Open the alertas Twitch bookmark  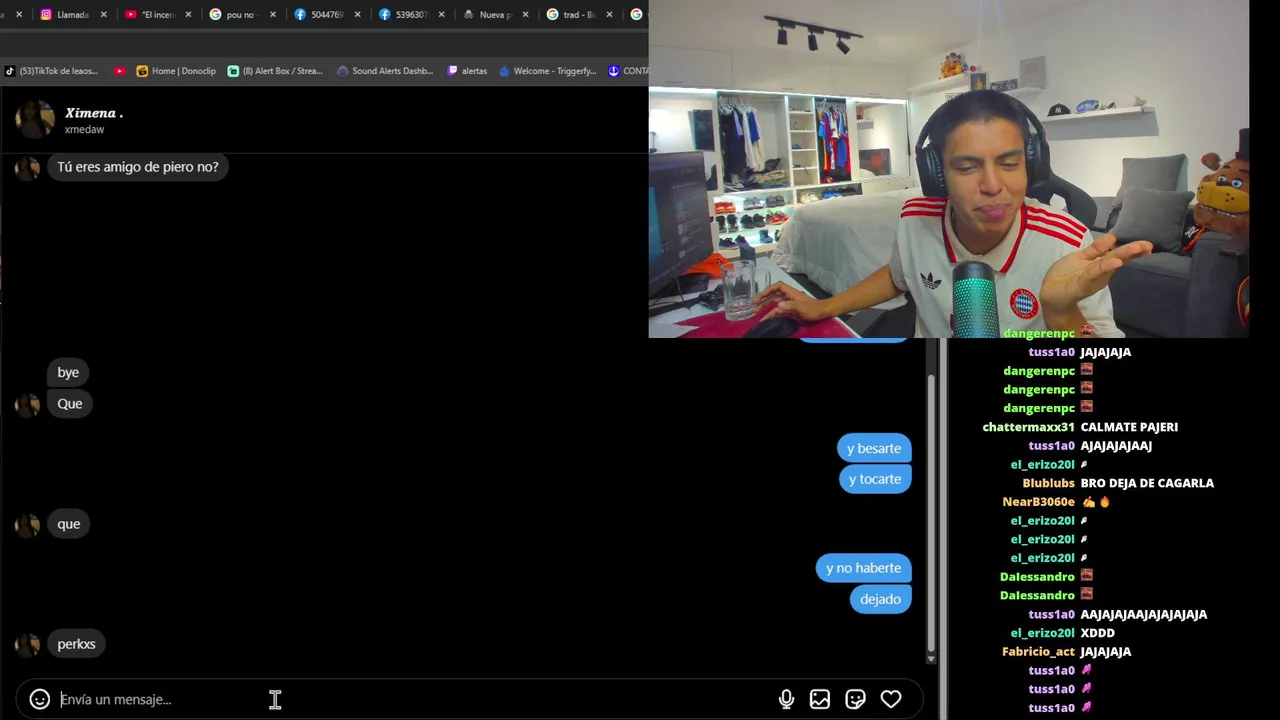click(x=467, y=71)
